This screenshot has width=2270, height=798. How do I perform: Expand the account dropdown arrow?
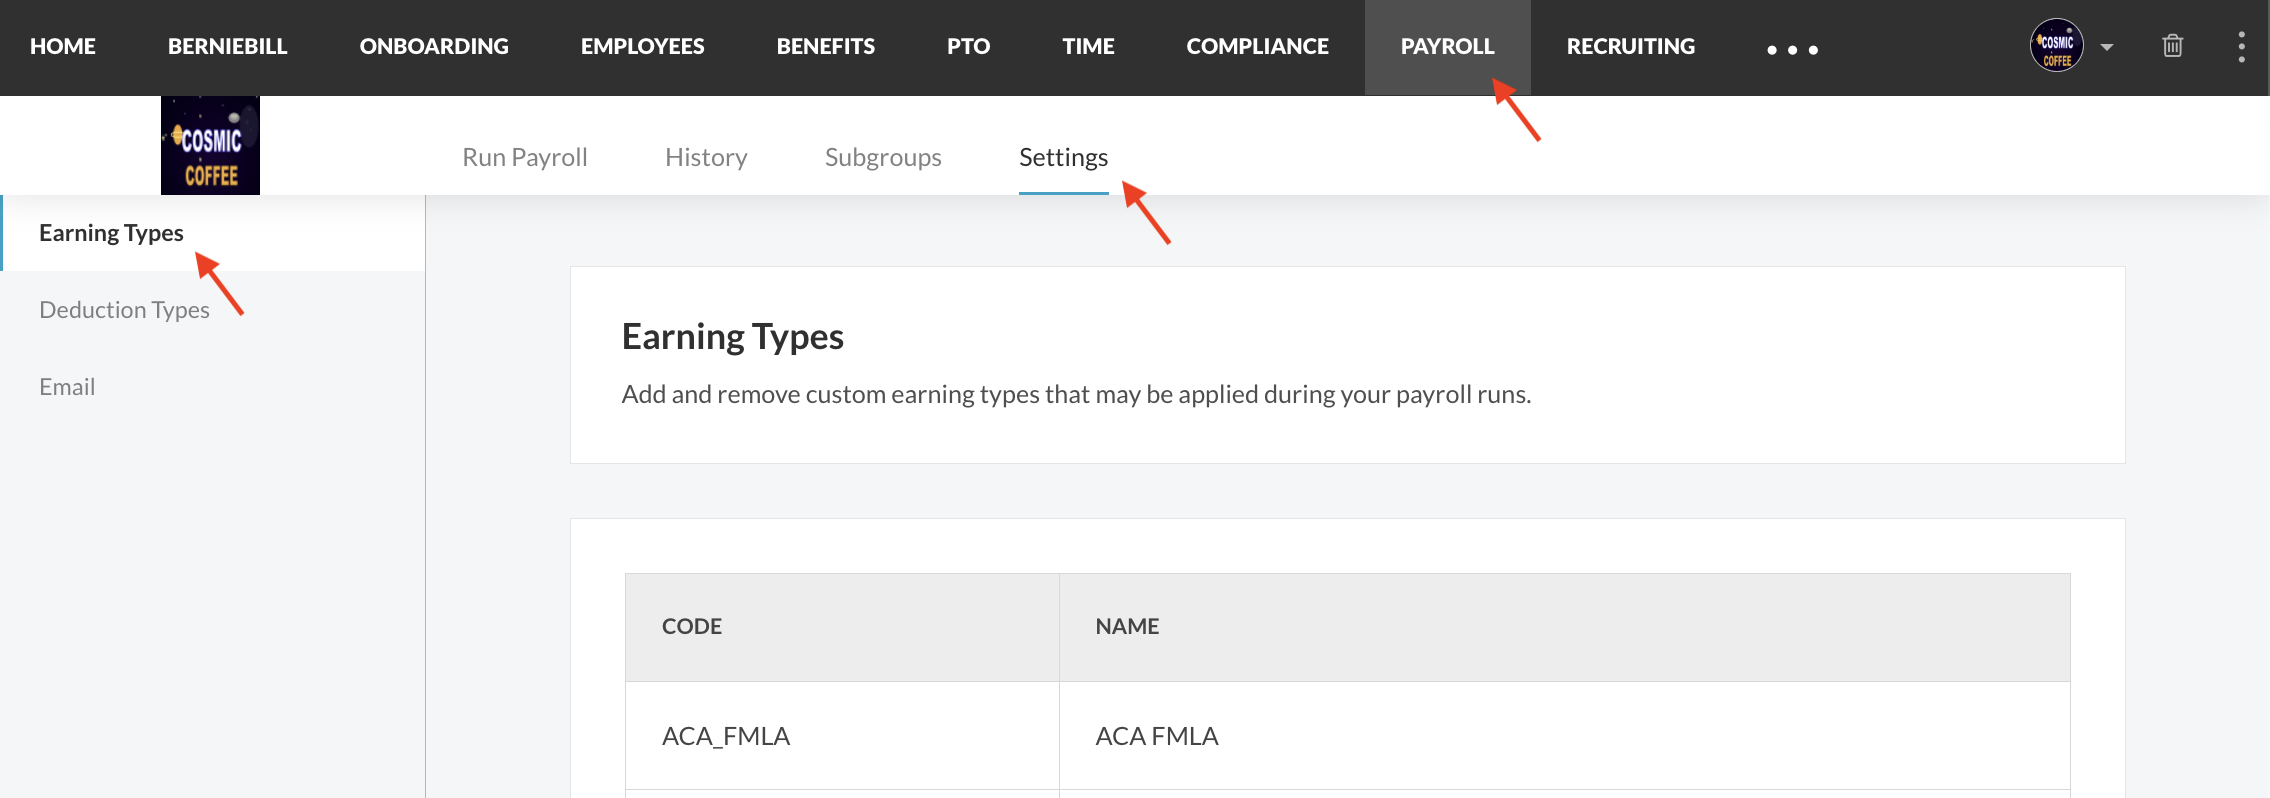[2107, 47]
